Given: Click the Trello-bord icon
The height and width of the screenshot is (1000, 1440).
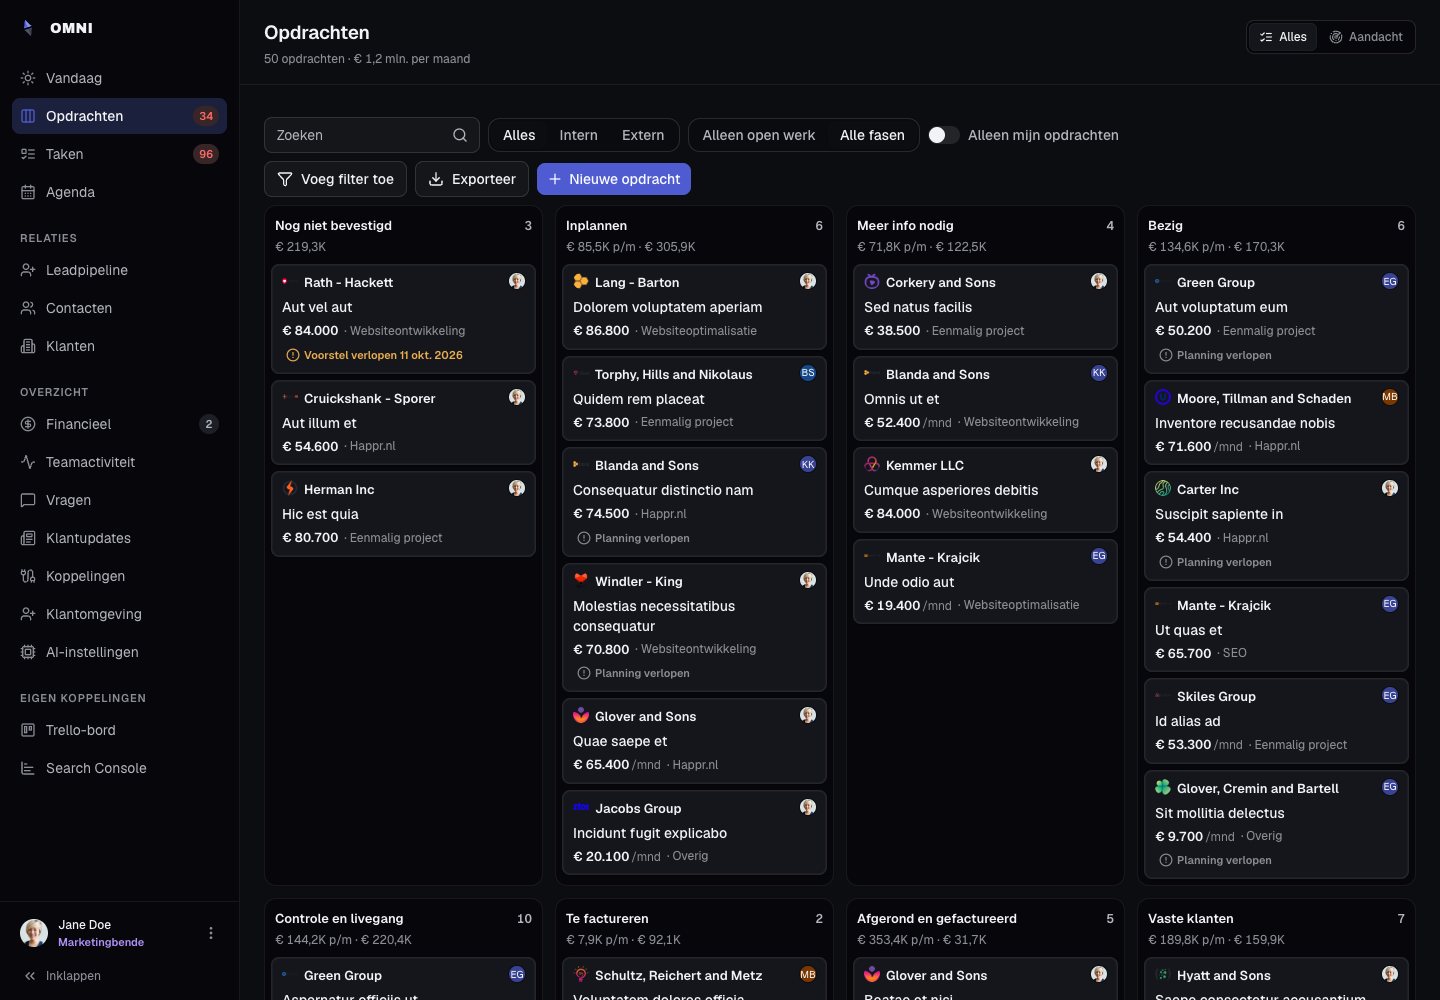Looking at the screenshot, I should (28, 730).
